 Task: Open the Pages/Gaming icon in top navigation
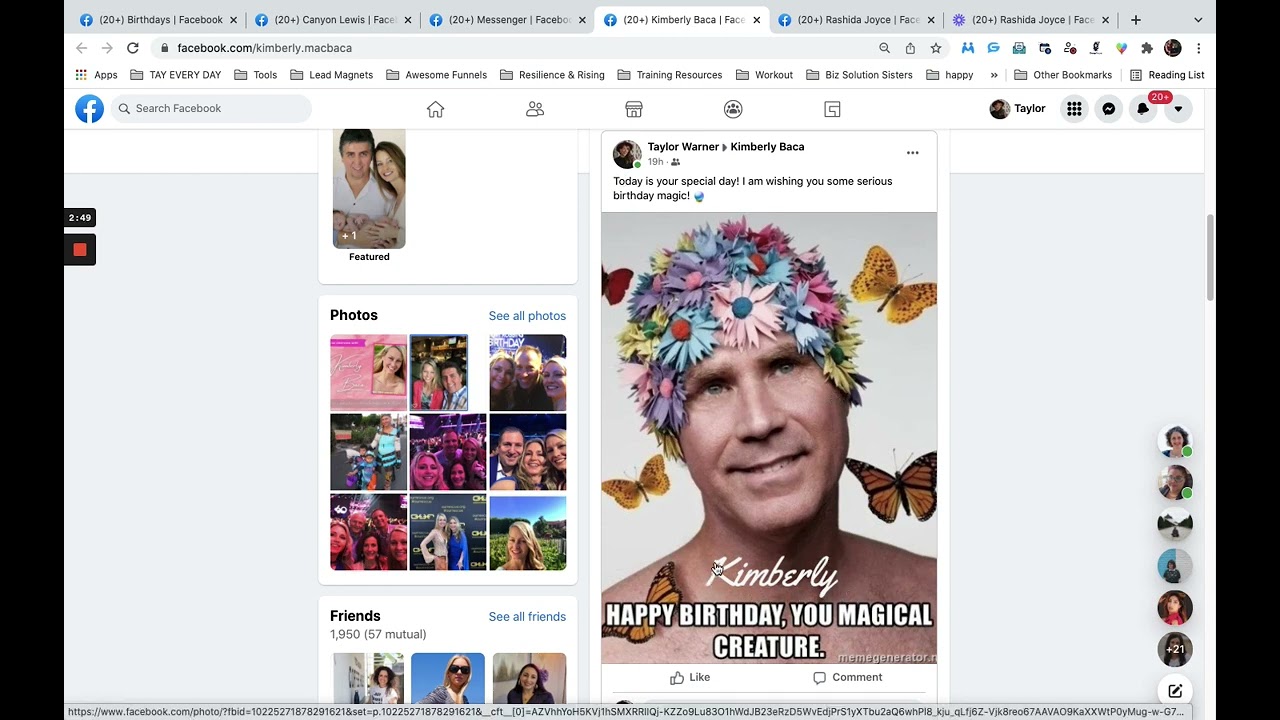pyautogui.click(x=832, y=109)
